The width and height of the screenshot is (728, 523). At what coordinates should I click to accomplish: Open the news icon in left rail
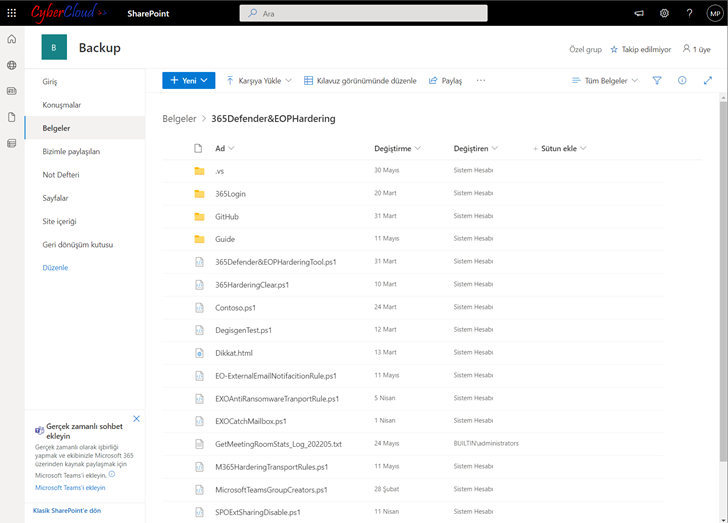12,91
